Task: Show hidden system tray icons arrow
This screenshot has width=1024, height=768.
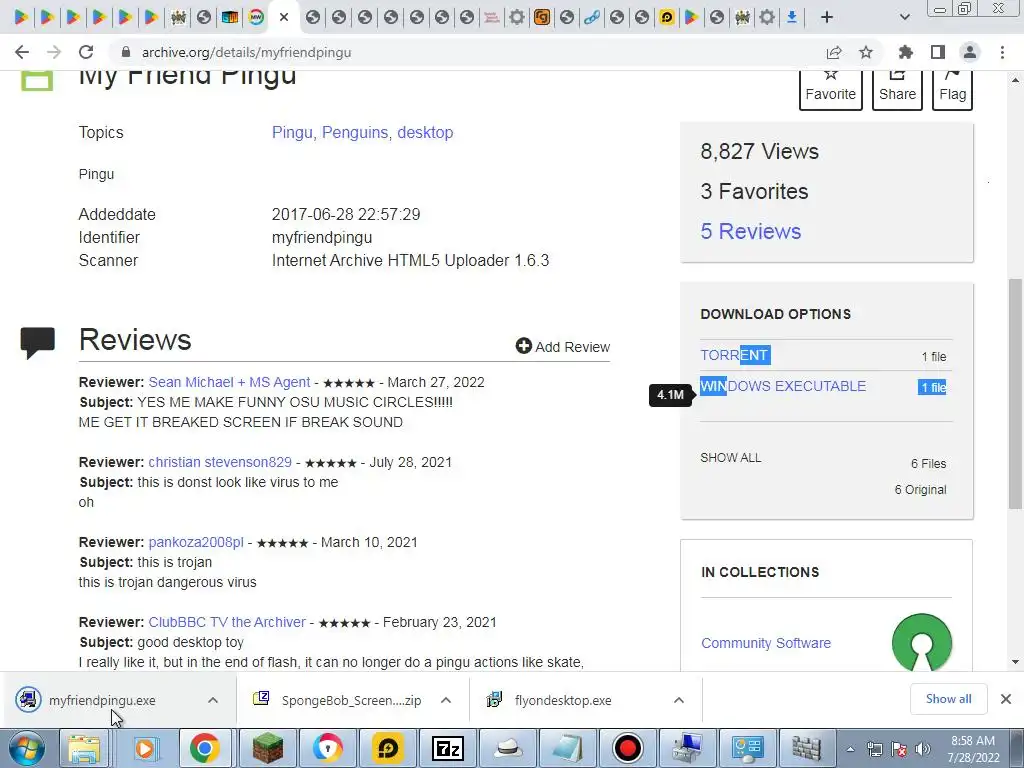Action: coord(850,749)
